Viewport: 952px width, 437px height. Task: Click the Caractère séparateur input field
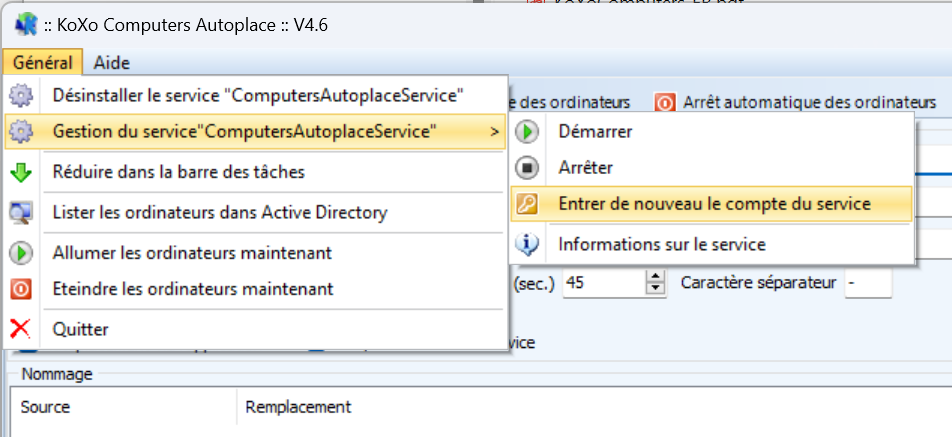click(868, 283)
